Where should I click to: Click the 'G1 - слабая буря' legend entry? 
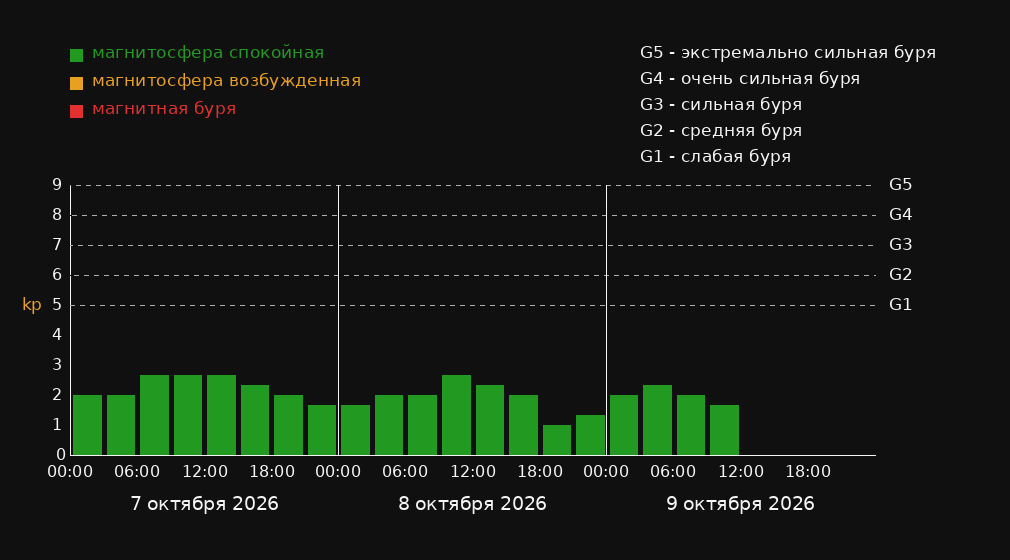(716, 157)
